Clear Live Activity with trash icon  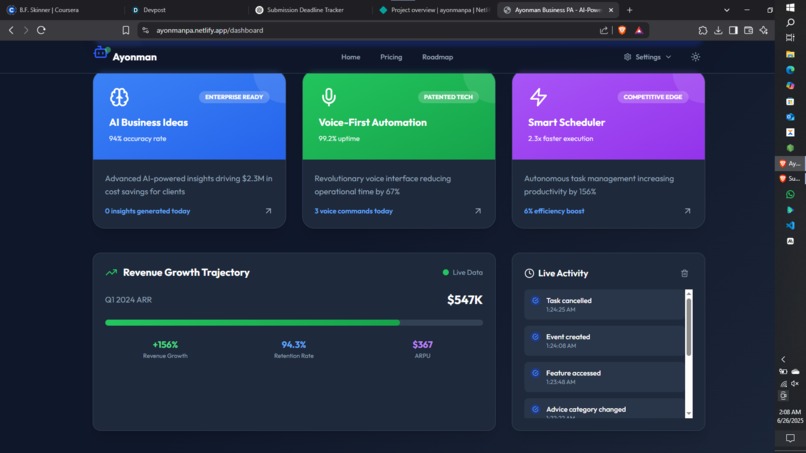point(685,273)
